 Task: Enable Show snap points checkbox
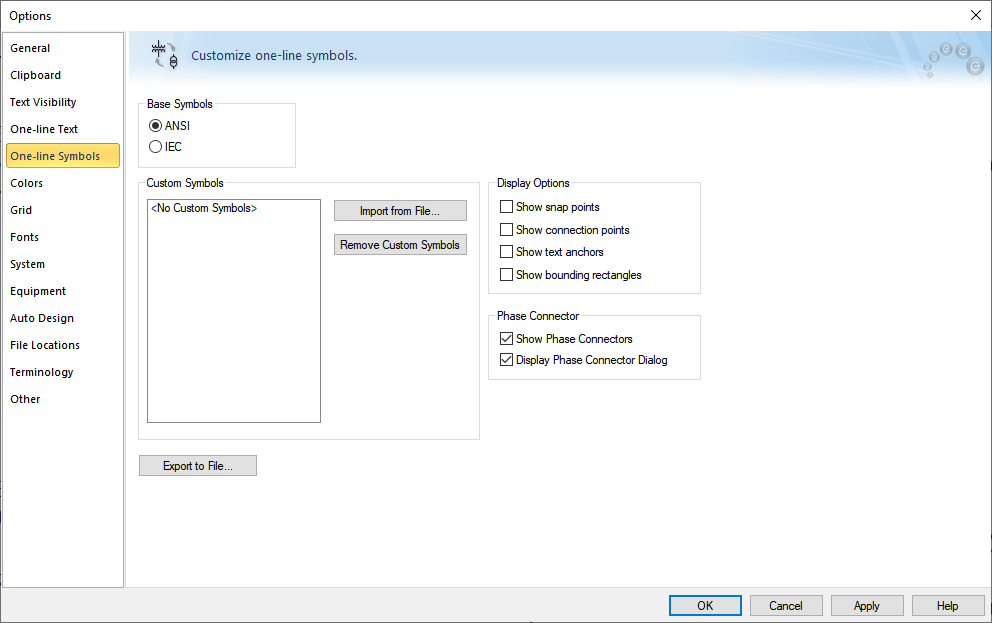coord(506,207)
